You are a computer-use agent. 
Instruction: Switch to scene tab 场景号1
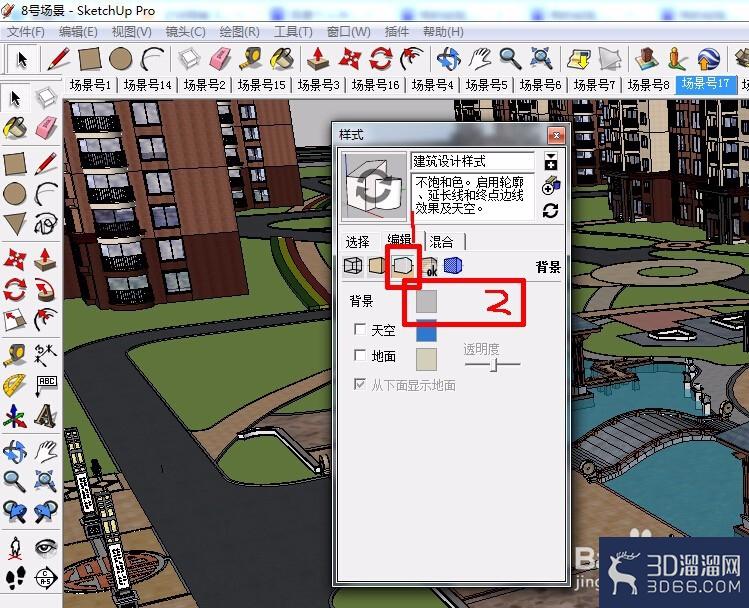pyautogui.click(x=90, y=85)
